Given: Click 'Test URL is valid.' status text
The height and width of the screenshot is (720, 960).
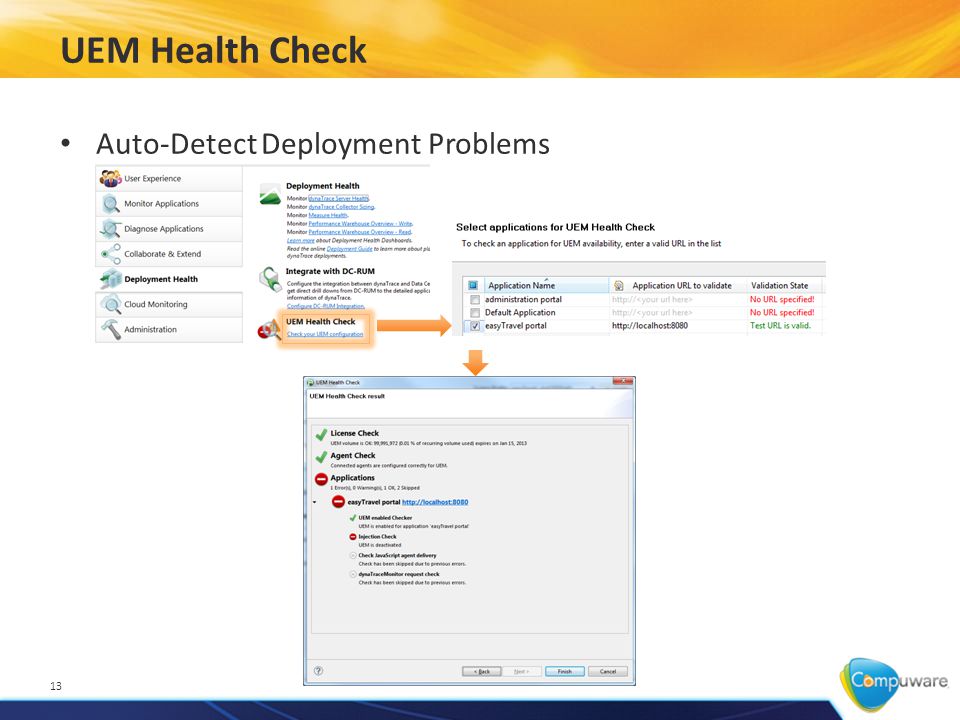Looking at the screenshot, I should click(x=780, y=326).
